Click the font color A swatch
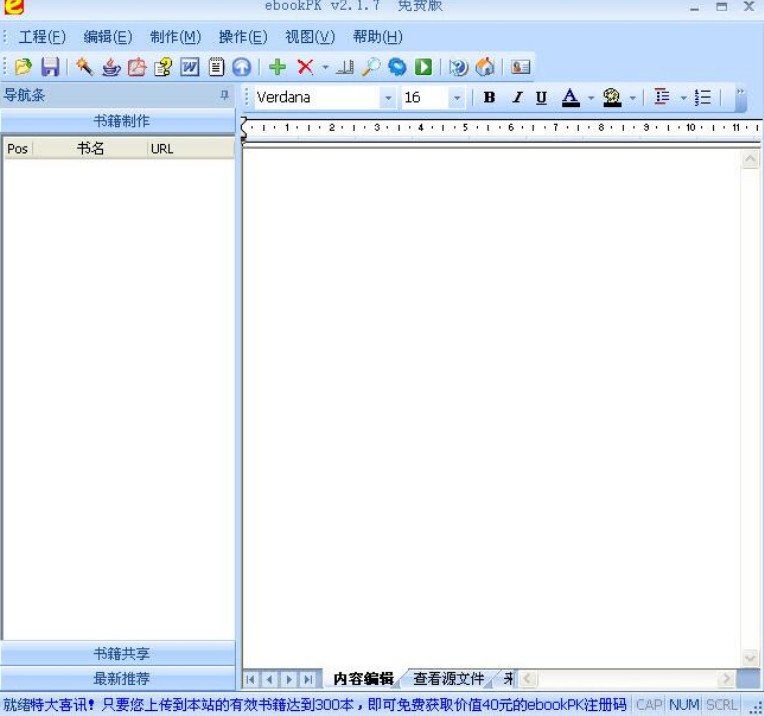This screenshot has height=716, width=764. pos(570,97)
